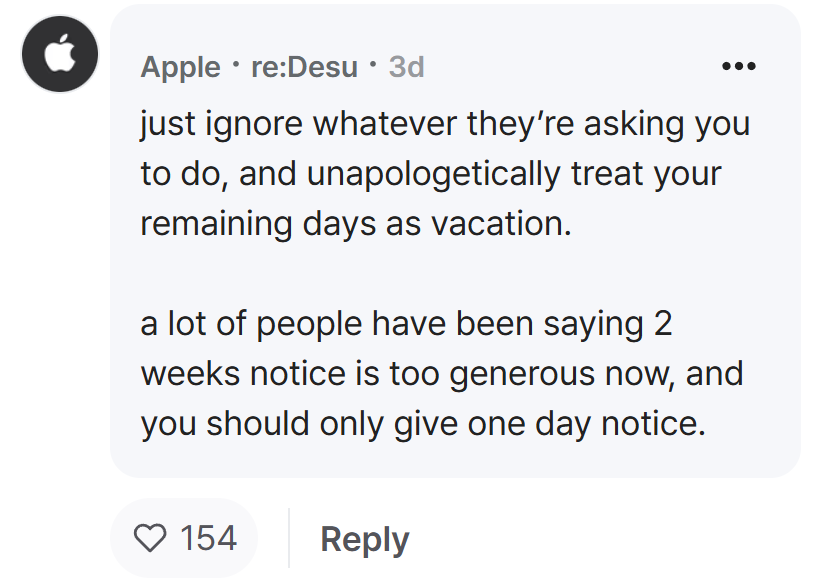Open the Apple company name link
Viewport: 818px width, 586px height.
click(181, 67)
